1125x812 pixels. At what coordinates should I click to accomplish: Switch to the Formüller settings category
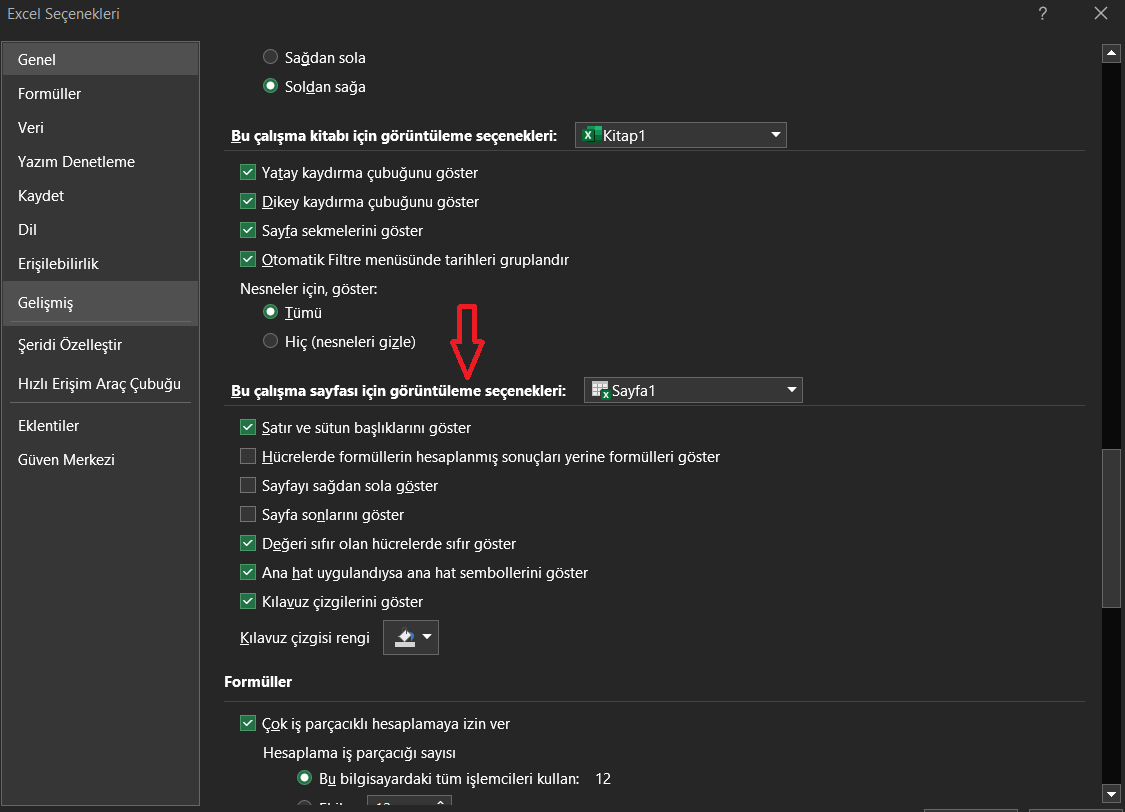coord(48,93)
